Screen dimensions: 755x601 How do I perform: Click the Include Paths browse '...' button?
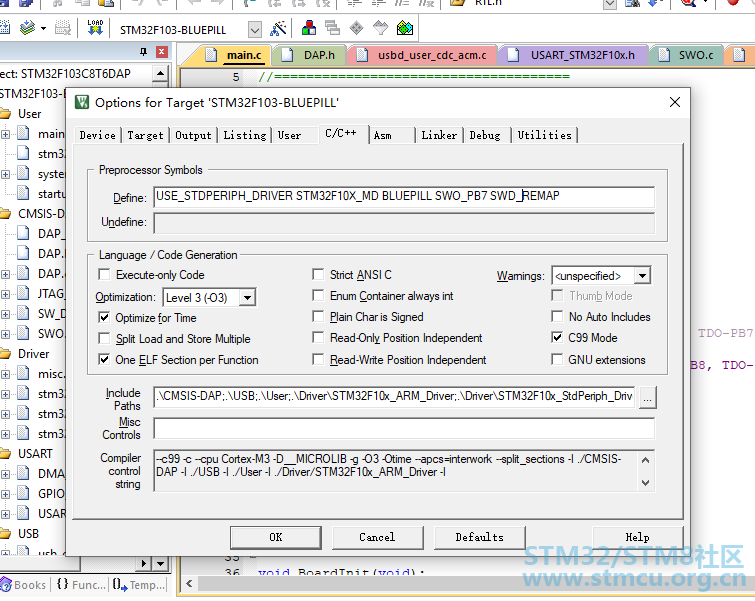[x=648, y=398]
